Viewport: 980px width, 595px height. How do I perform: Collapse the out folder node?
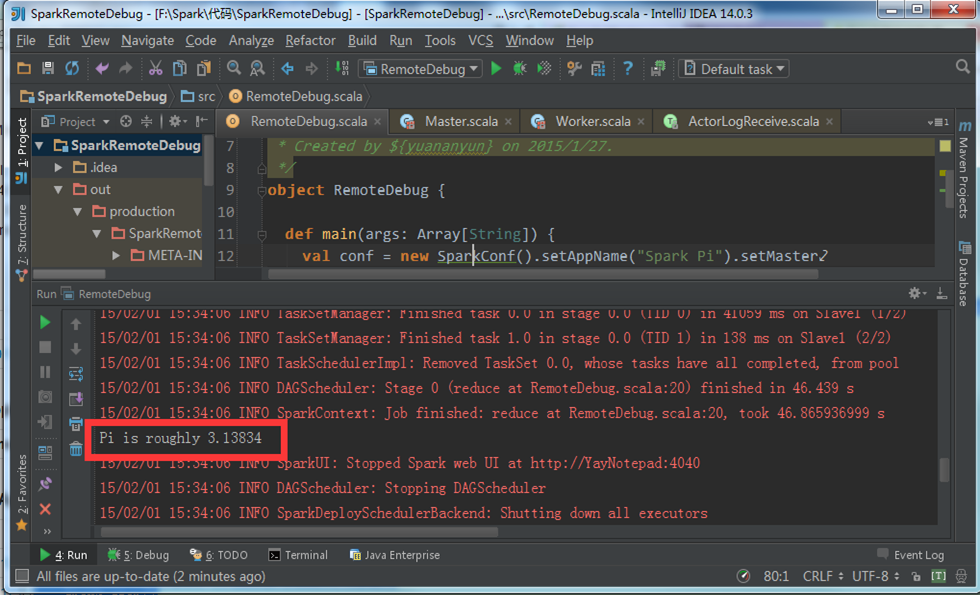tap(58, 189)
